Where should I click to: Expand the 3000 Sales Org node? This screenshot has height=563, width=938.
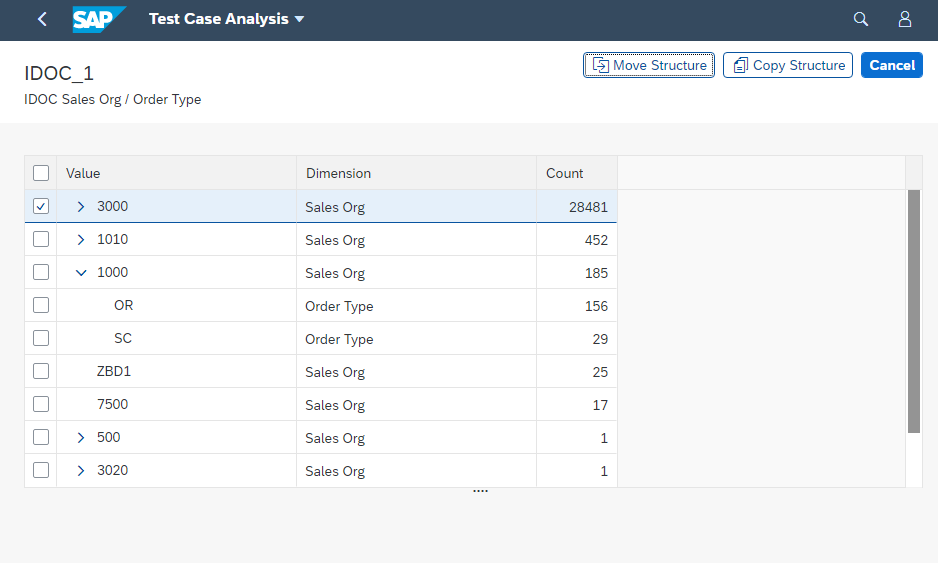pyautogui.click(x=81, y=206)
